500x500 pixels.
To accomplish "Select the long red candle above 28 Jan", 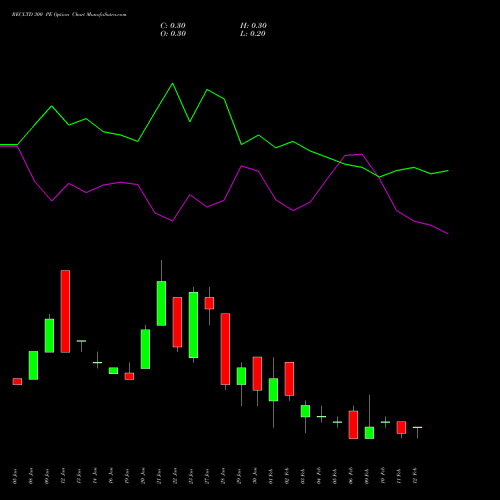I will (225, 349).
